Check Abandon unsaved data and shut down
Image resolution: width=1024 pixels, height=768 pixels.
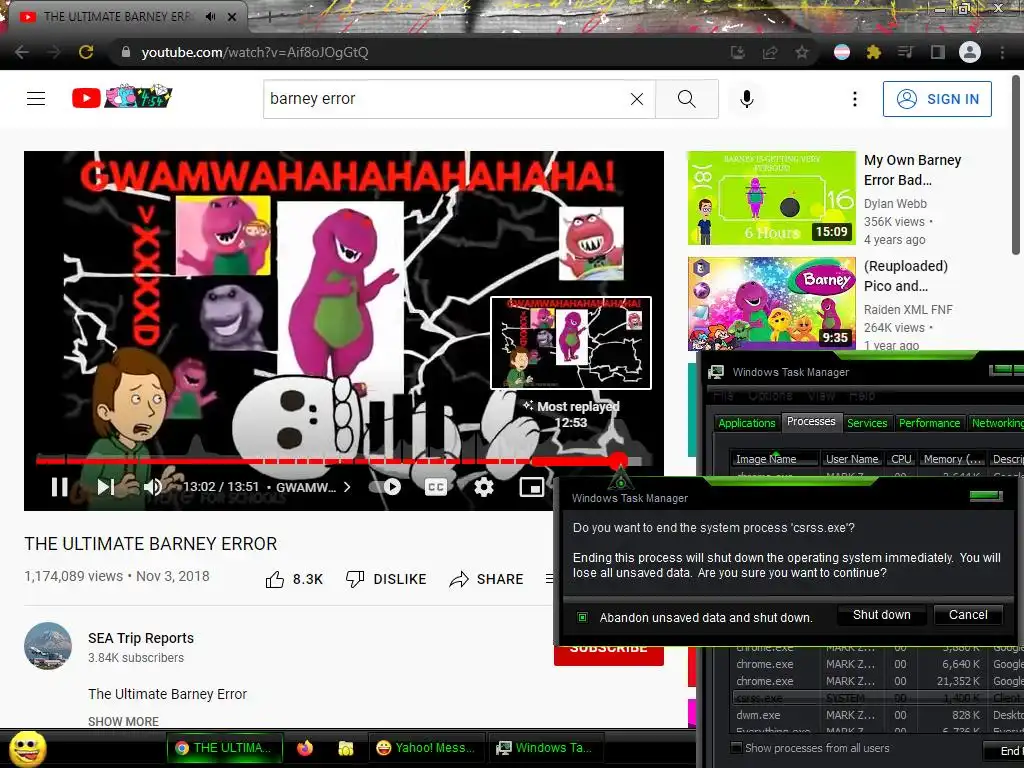pyautogui.click(x=583, y=617)
